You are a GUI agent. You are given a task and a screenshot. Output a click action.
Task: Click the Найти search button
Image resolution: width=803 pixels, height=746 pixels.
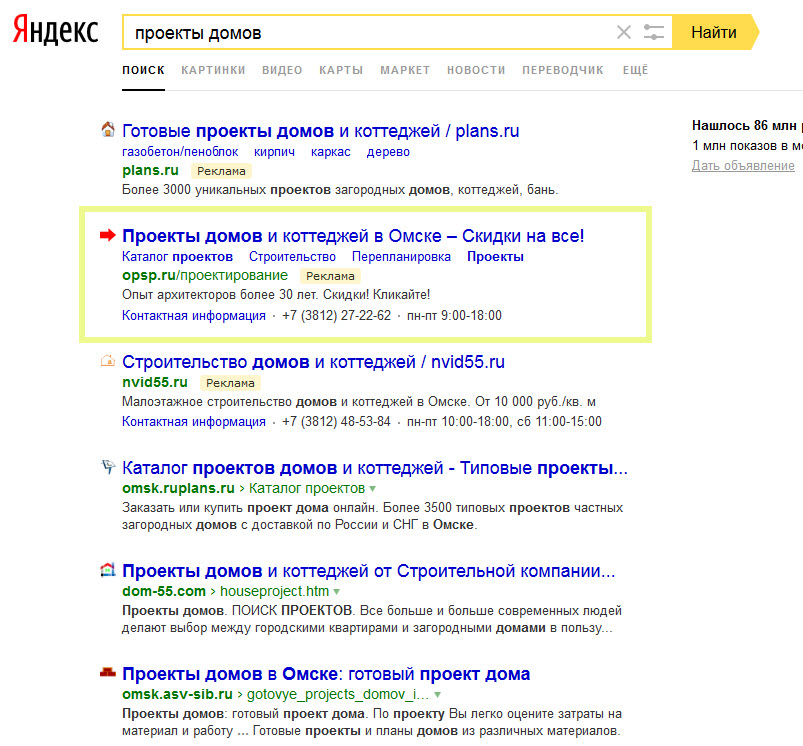click(x=715, y=32)
